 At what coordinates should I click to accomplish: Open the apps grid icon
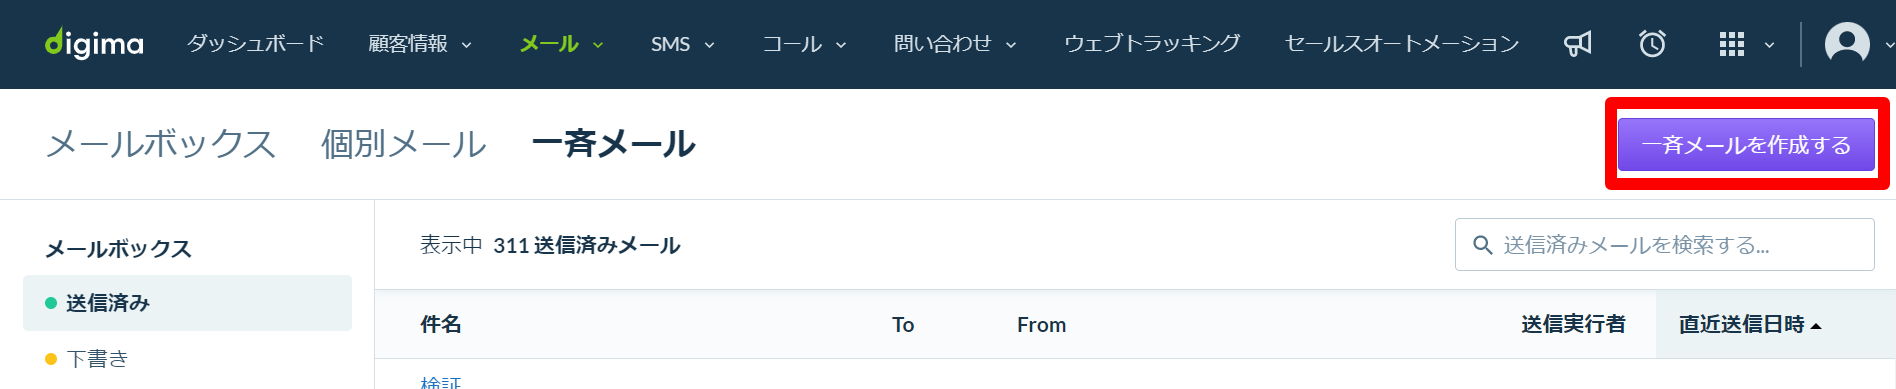(x=1731, y=44)
